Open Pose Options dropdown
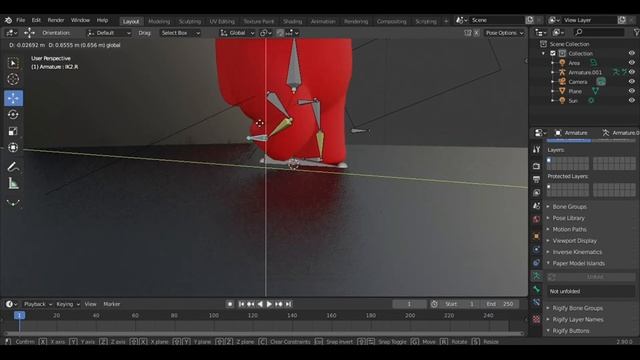This screenshot has width=640, height=360. pyautogui.click(x=504, y=33)
